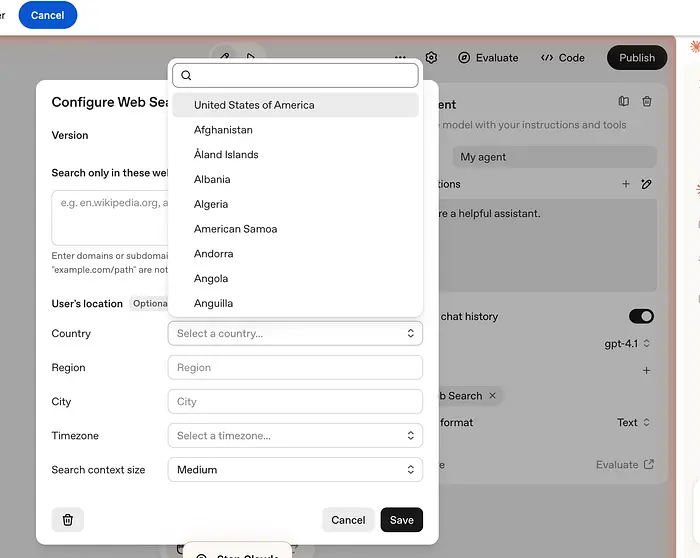Save the Web Search configuration
The width and height of the screenshot is (700, 558).
[401, 520]
